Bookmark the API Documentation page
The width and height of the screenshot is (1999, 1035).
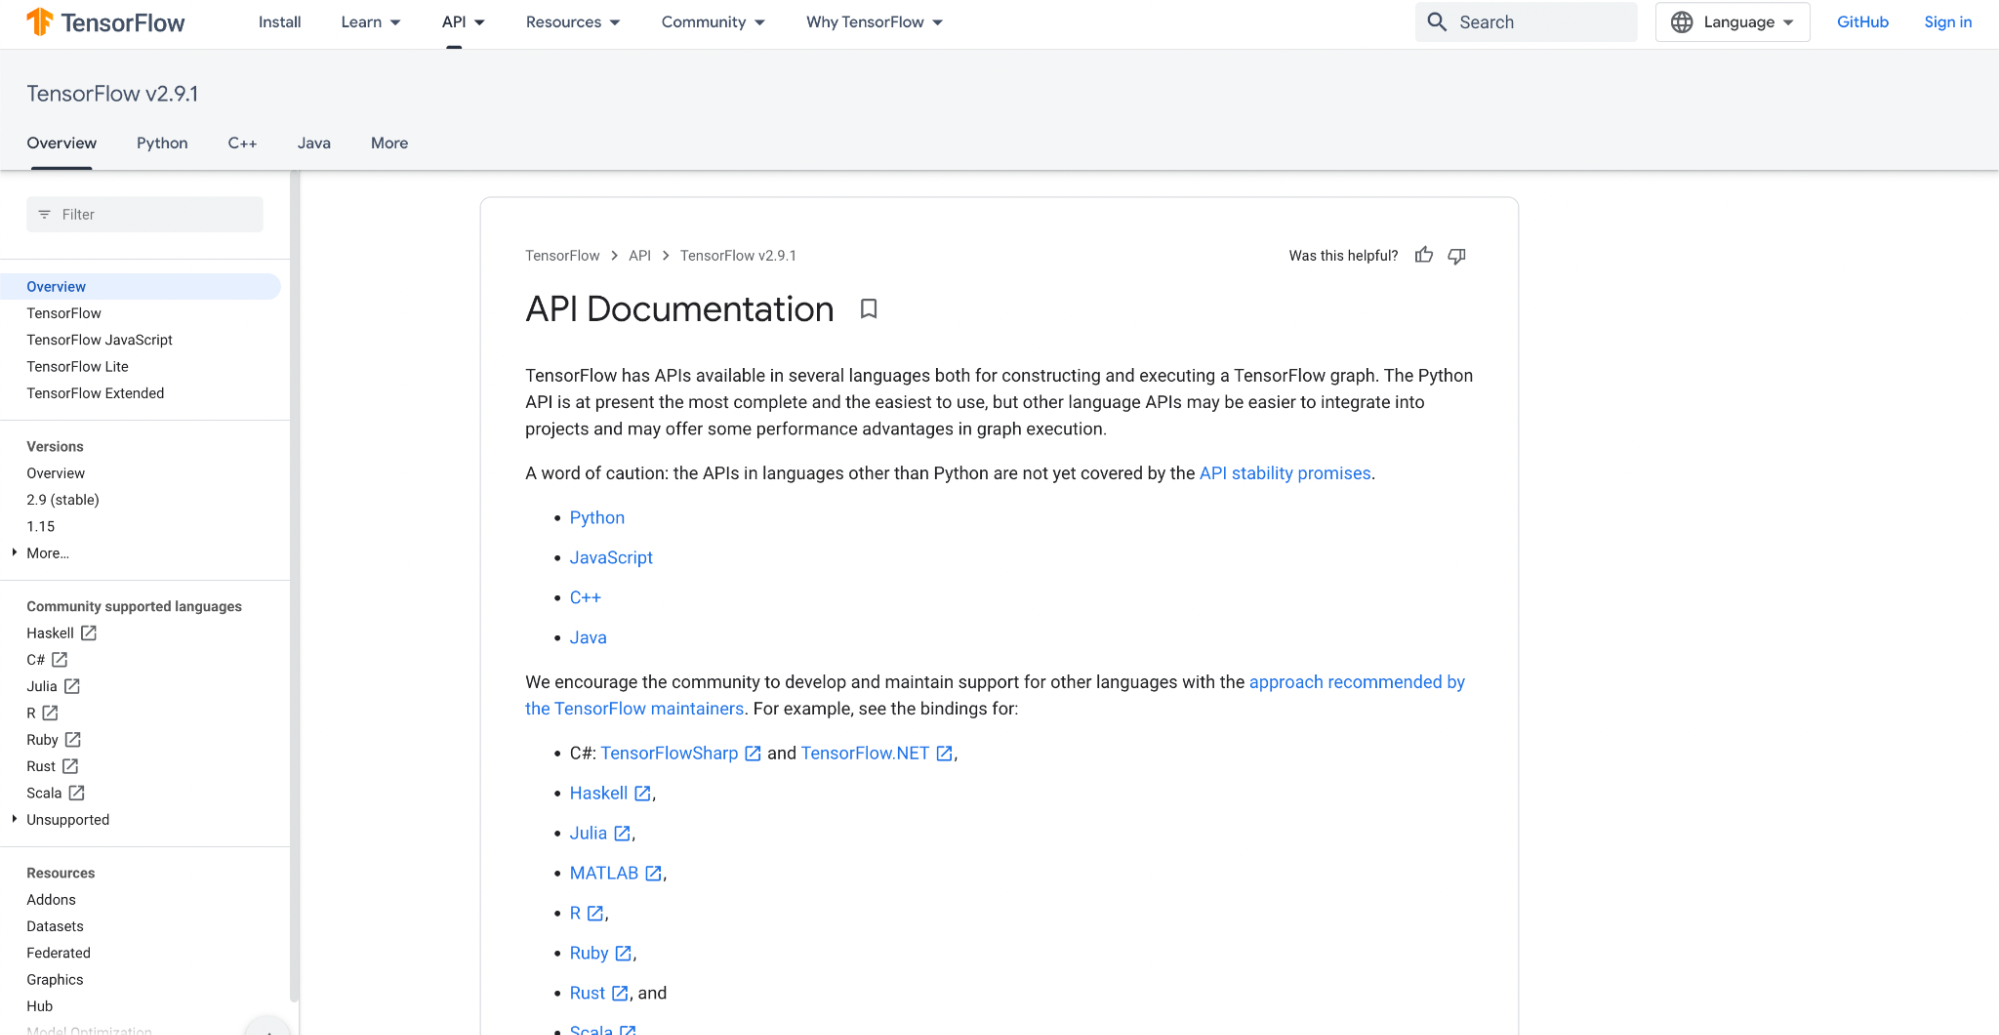[x=868, y=309]
